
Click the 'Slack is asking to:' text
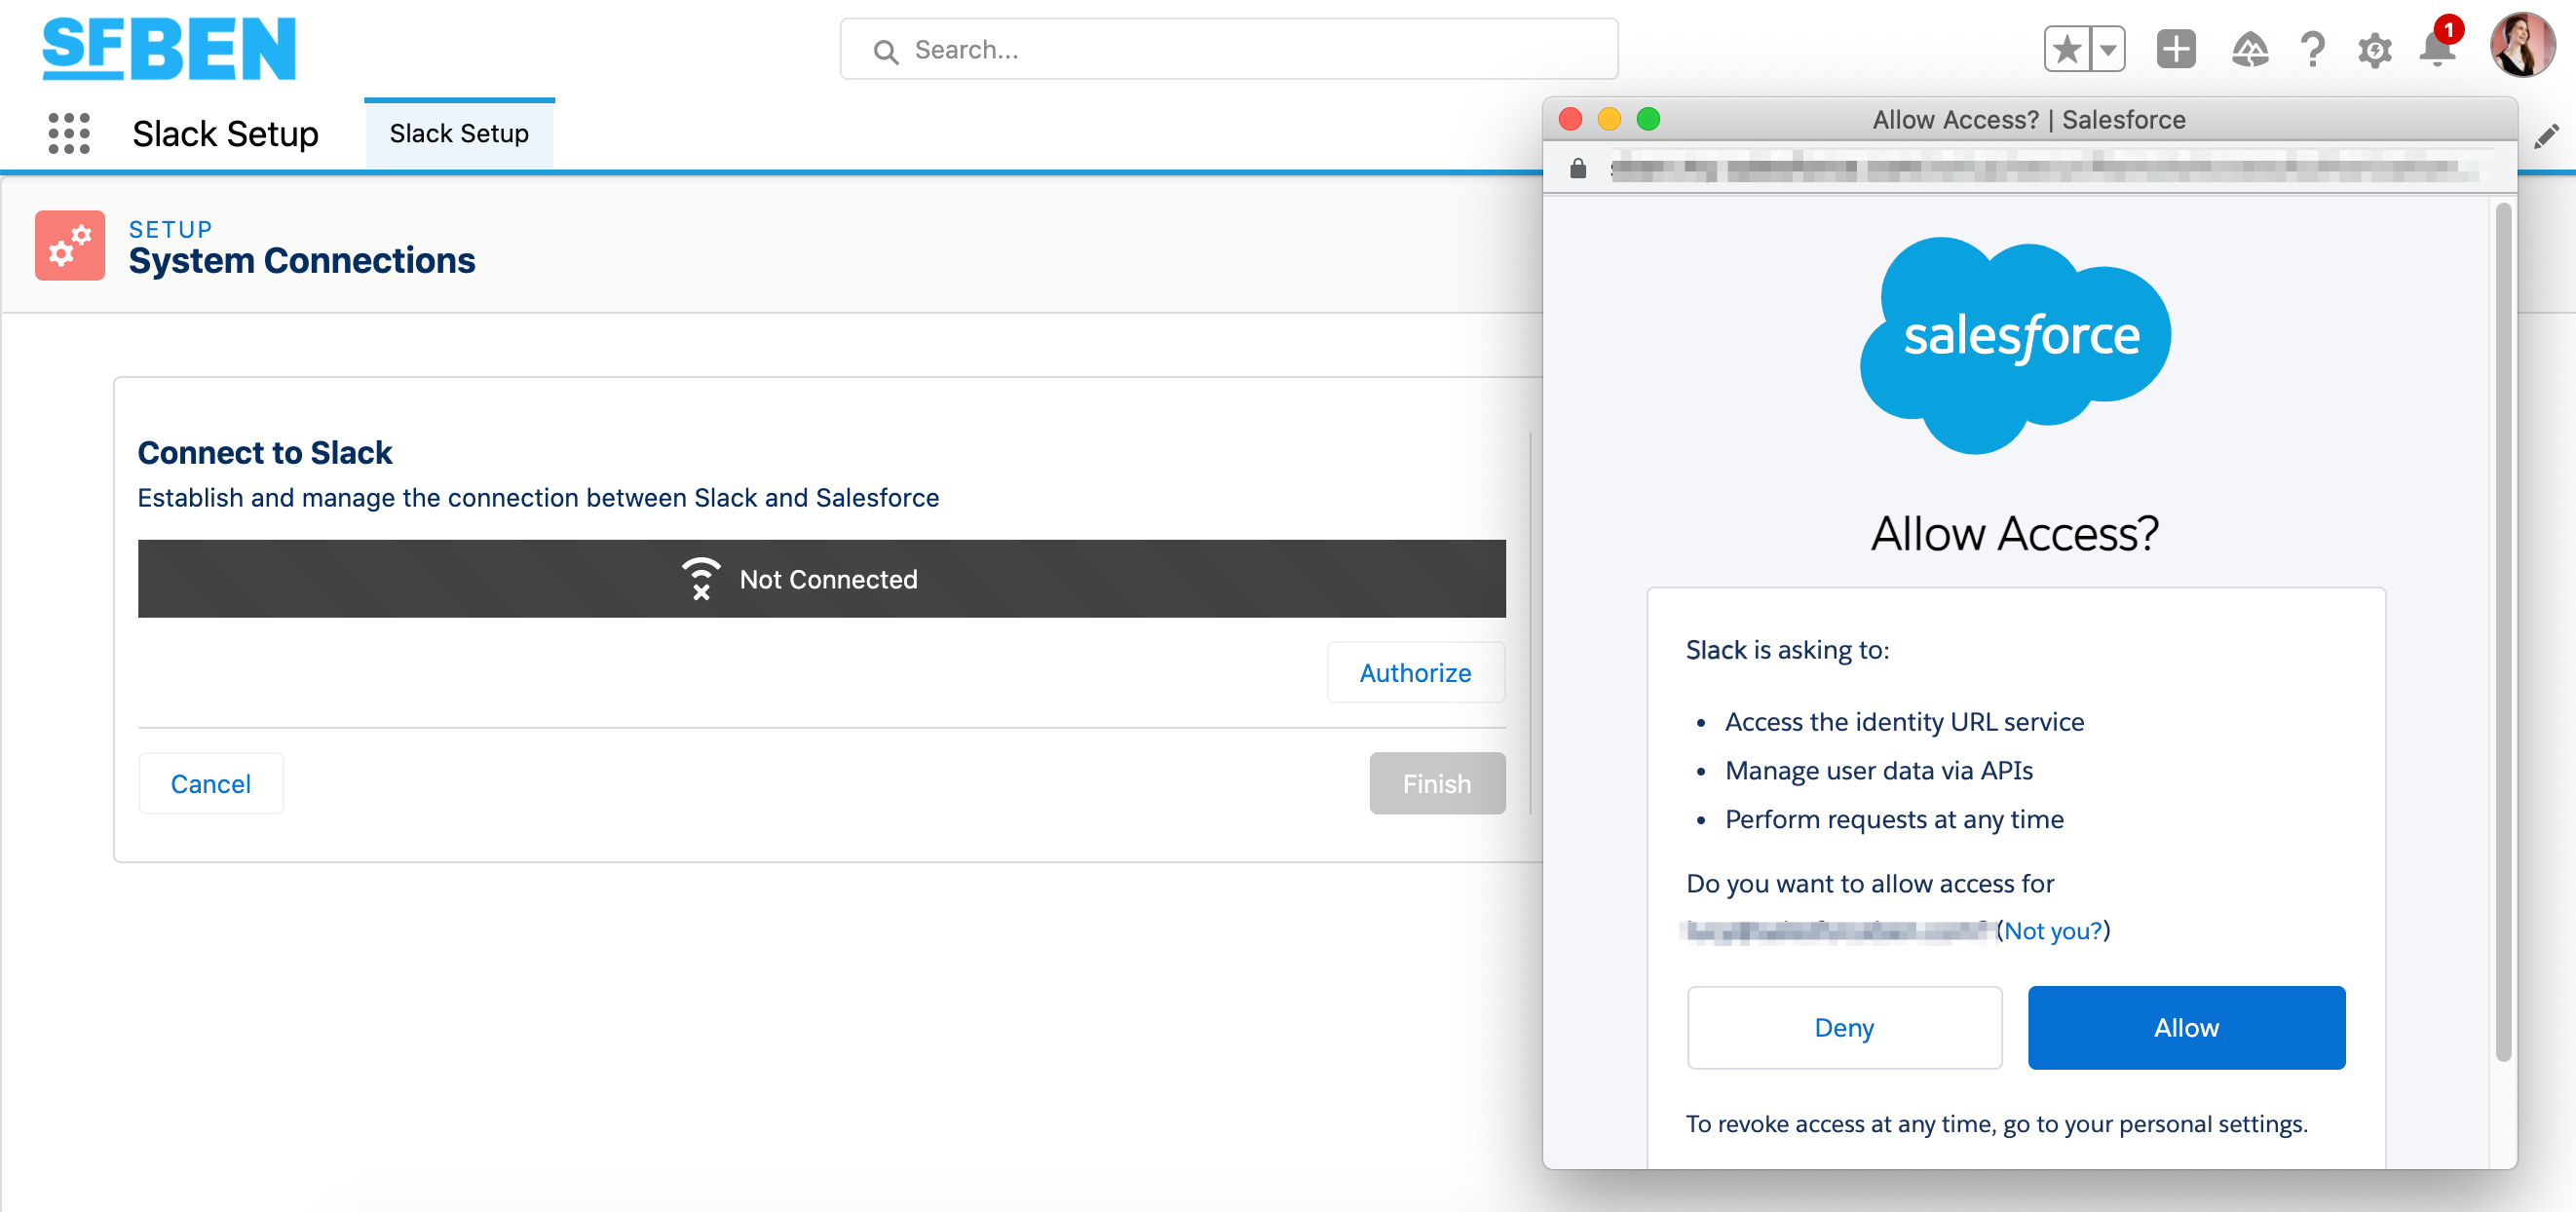pos(1787,650)
